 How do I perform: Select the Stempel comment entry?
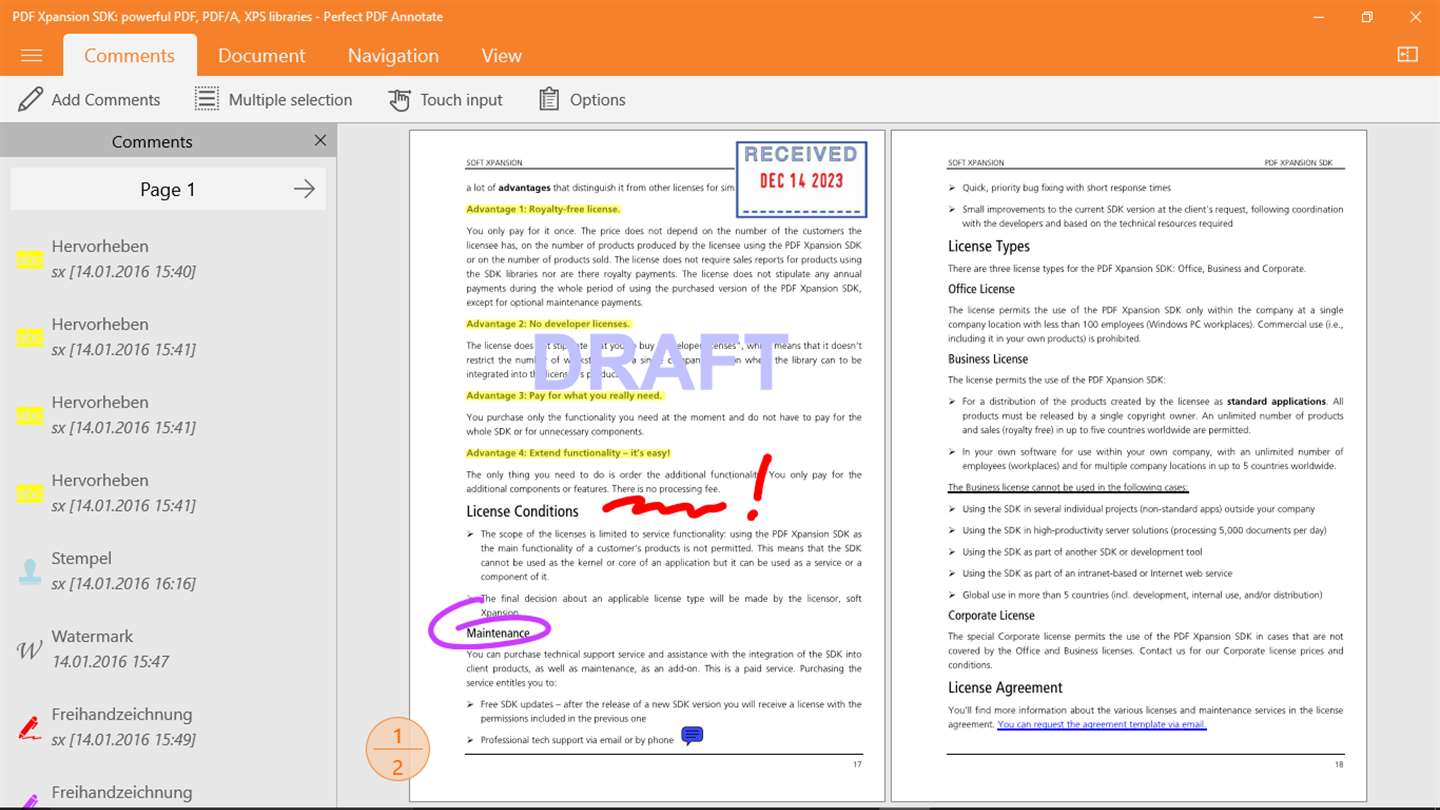(168, 570)
